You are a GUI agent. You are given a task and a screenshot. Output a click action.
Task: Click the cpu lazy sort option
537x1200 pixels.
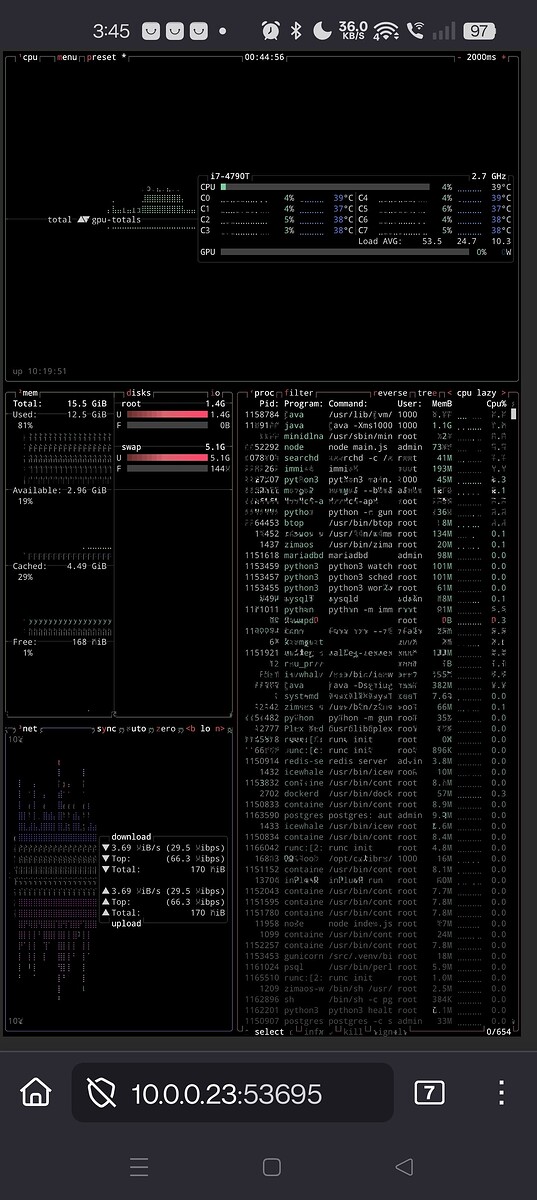477,393
